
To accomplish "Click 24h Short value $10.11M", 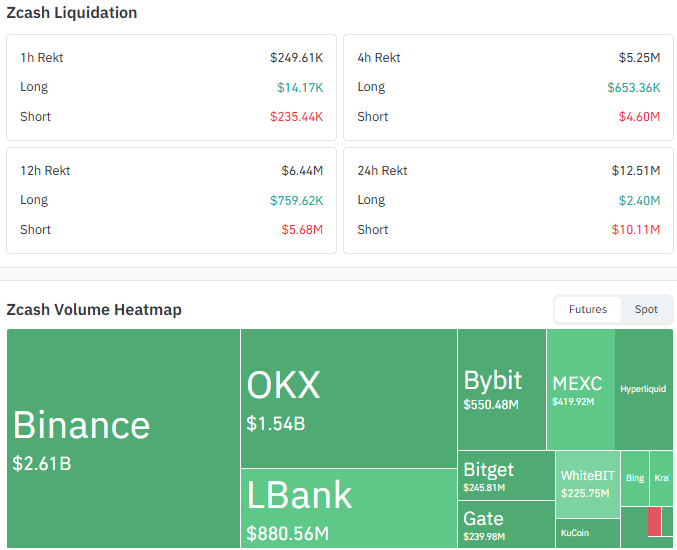I will click(x=636, y=230).
